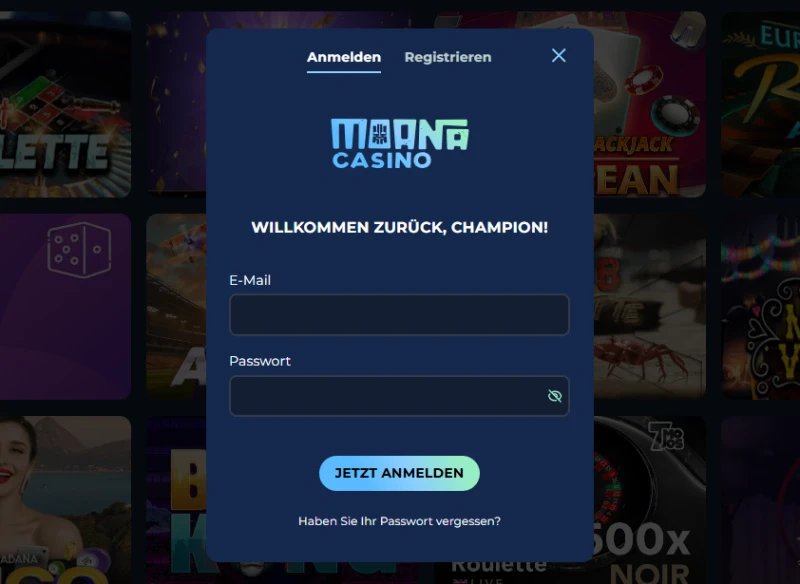Image resolution: width=800 pixels, height=584 pixels.
Task: Select the 500x Noir roulette thumbnail
Action: point(650,500)
